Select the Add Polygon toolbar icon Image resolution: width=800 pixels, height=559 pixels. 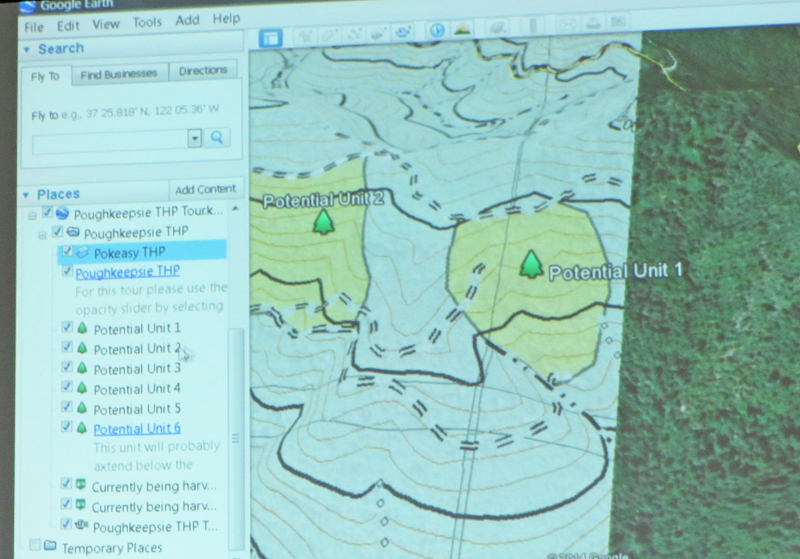coord(330,35)
